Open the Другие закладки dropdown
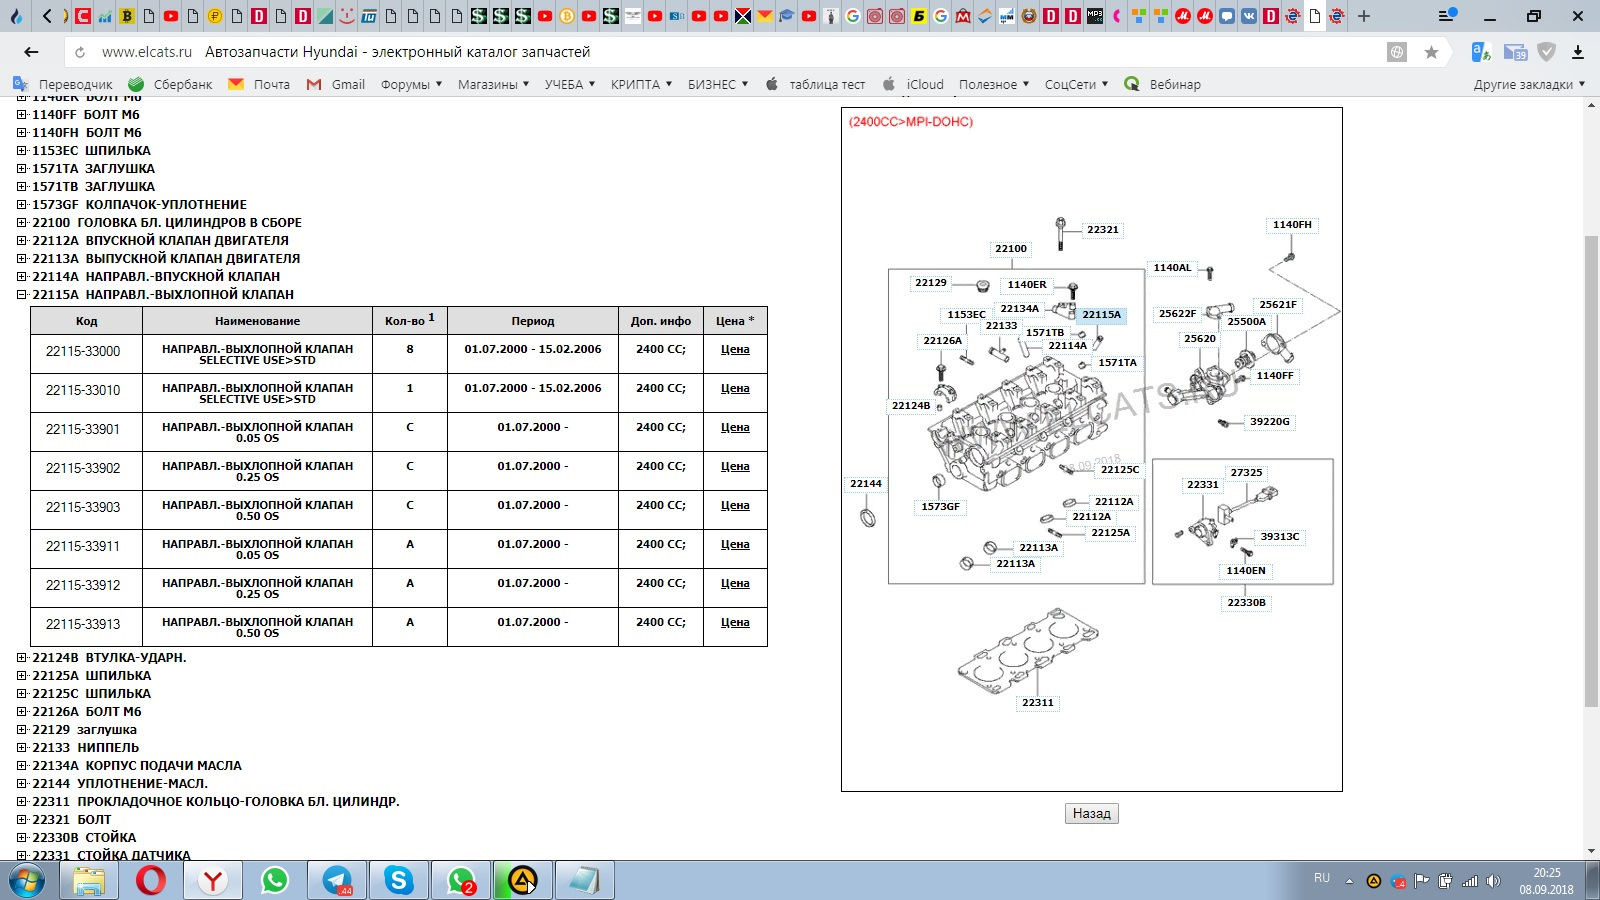 1529,84
